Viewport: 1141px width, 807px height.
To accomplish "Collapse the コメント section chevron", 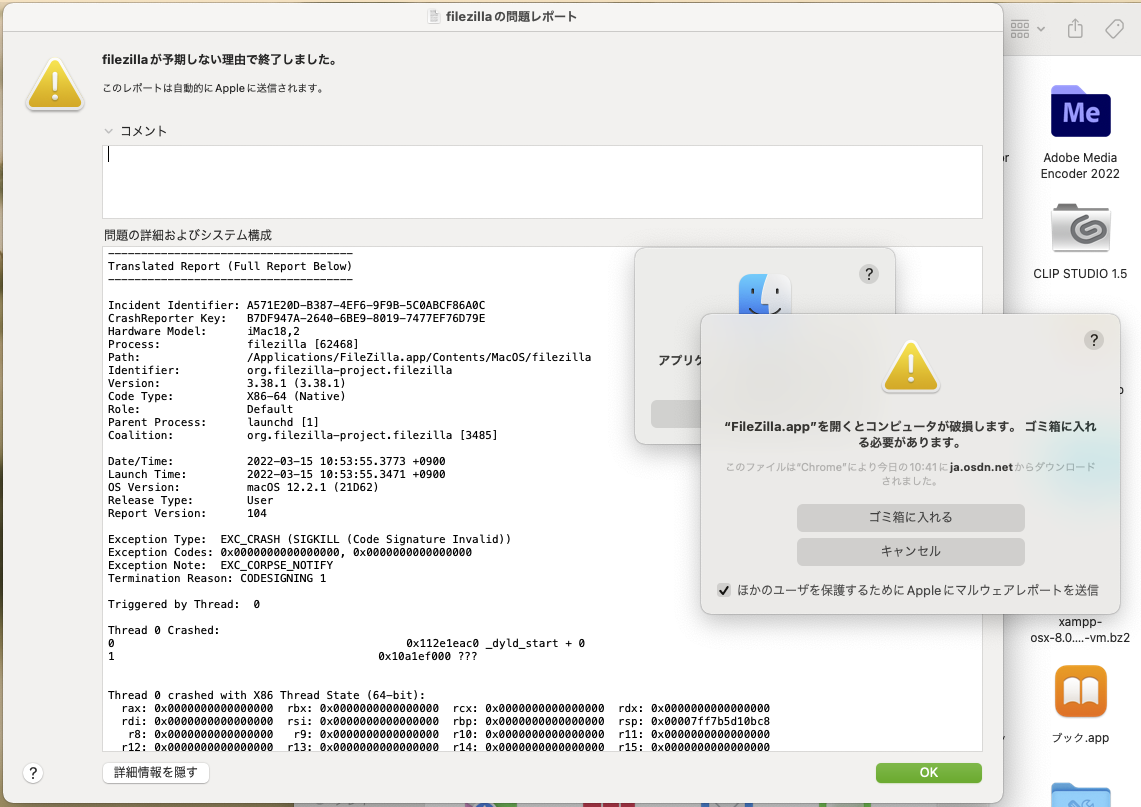I will point(108,131).
